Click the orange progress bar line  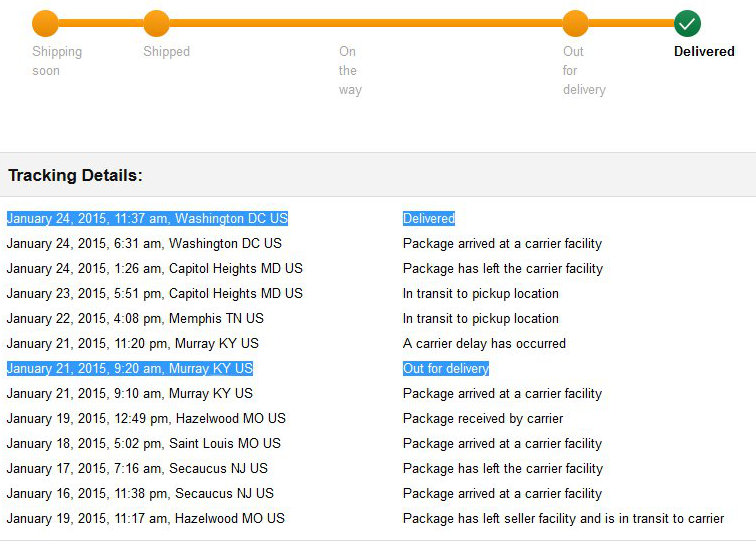[365, 23]
